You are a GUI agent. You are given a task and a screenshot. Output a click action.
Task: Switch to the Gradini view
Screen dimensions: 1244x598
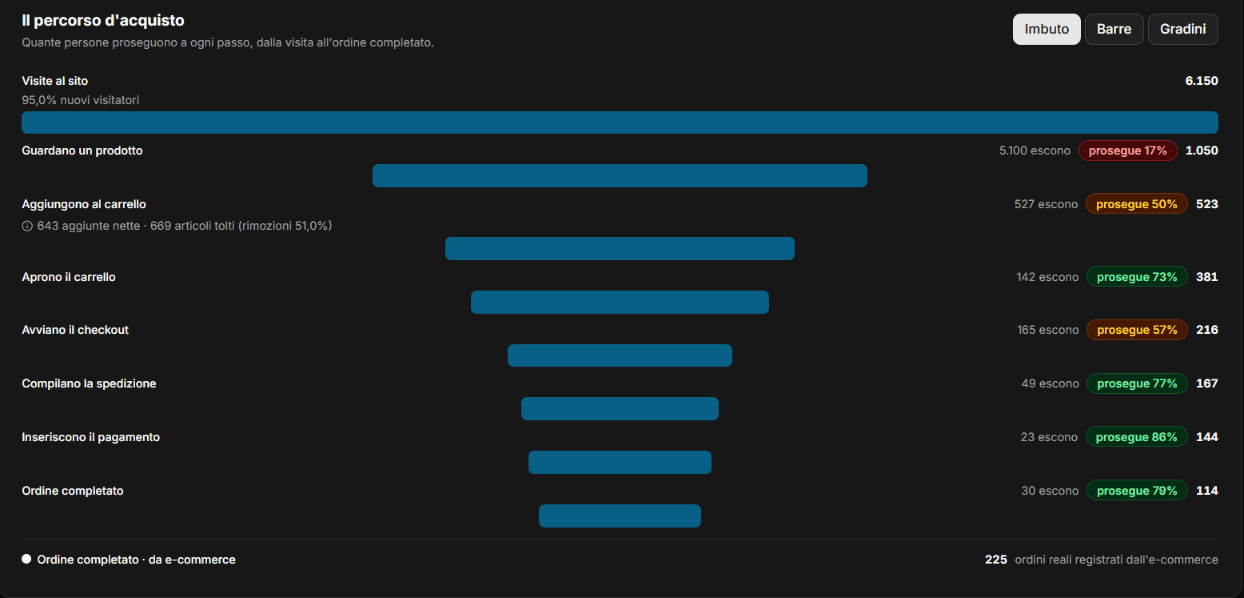[x=1183, y=29]
